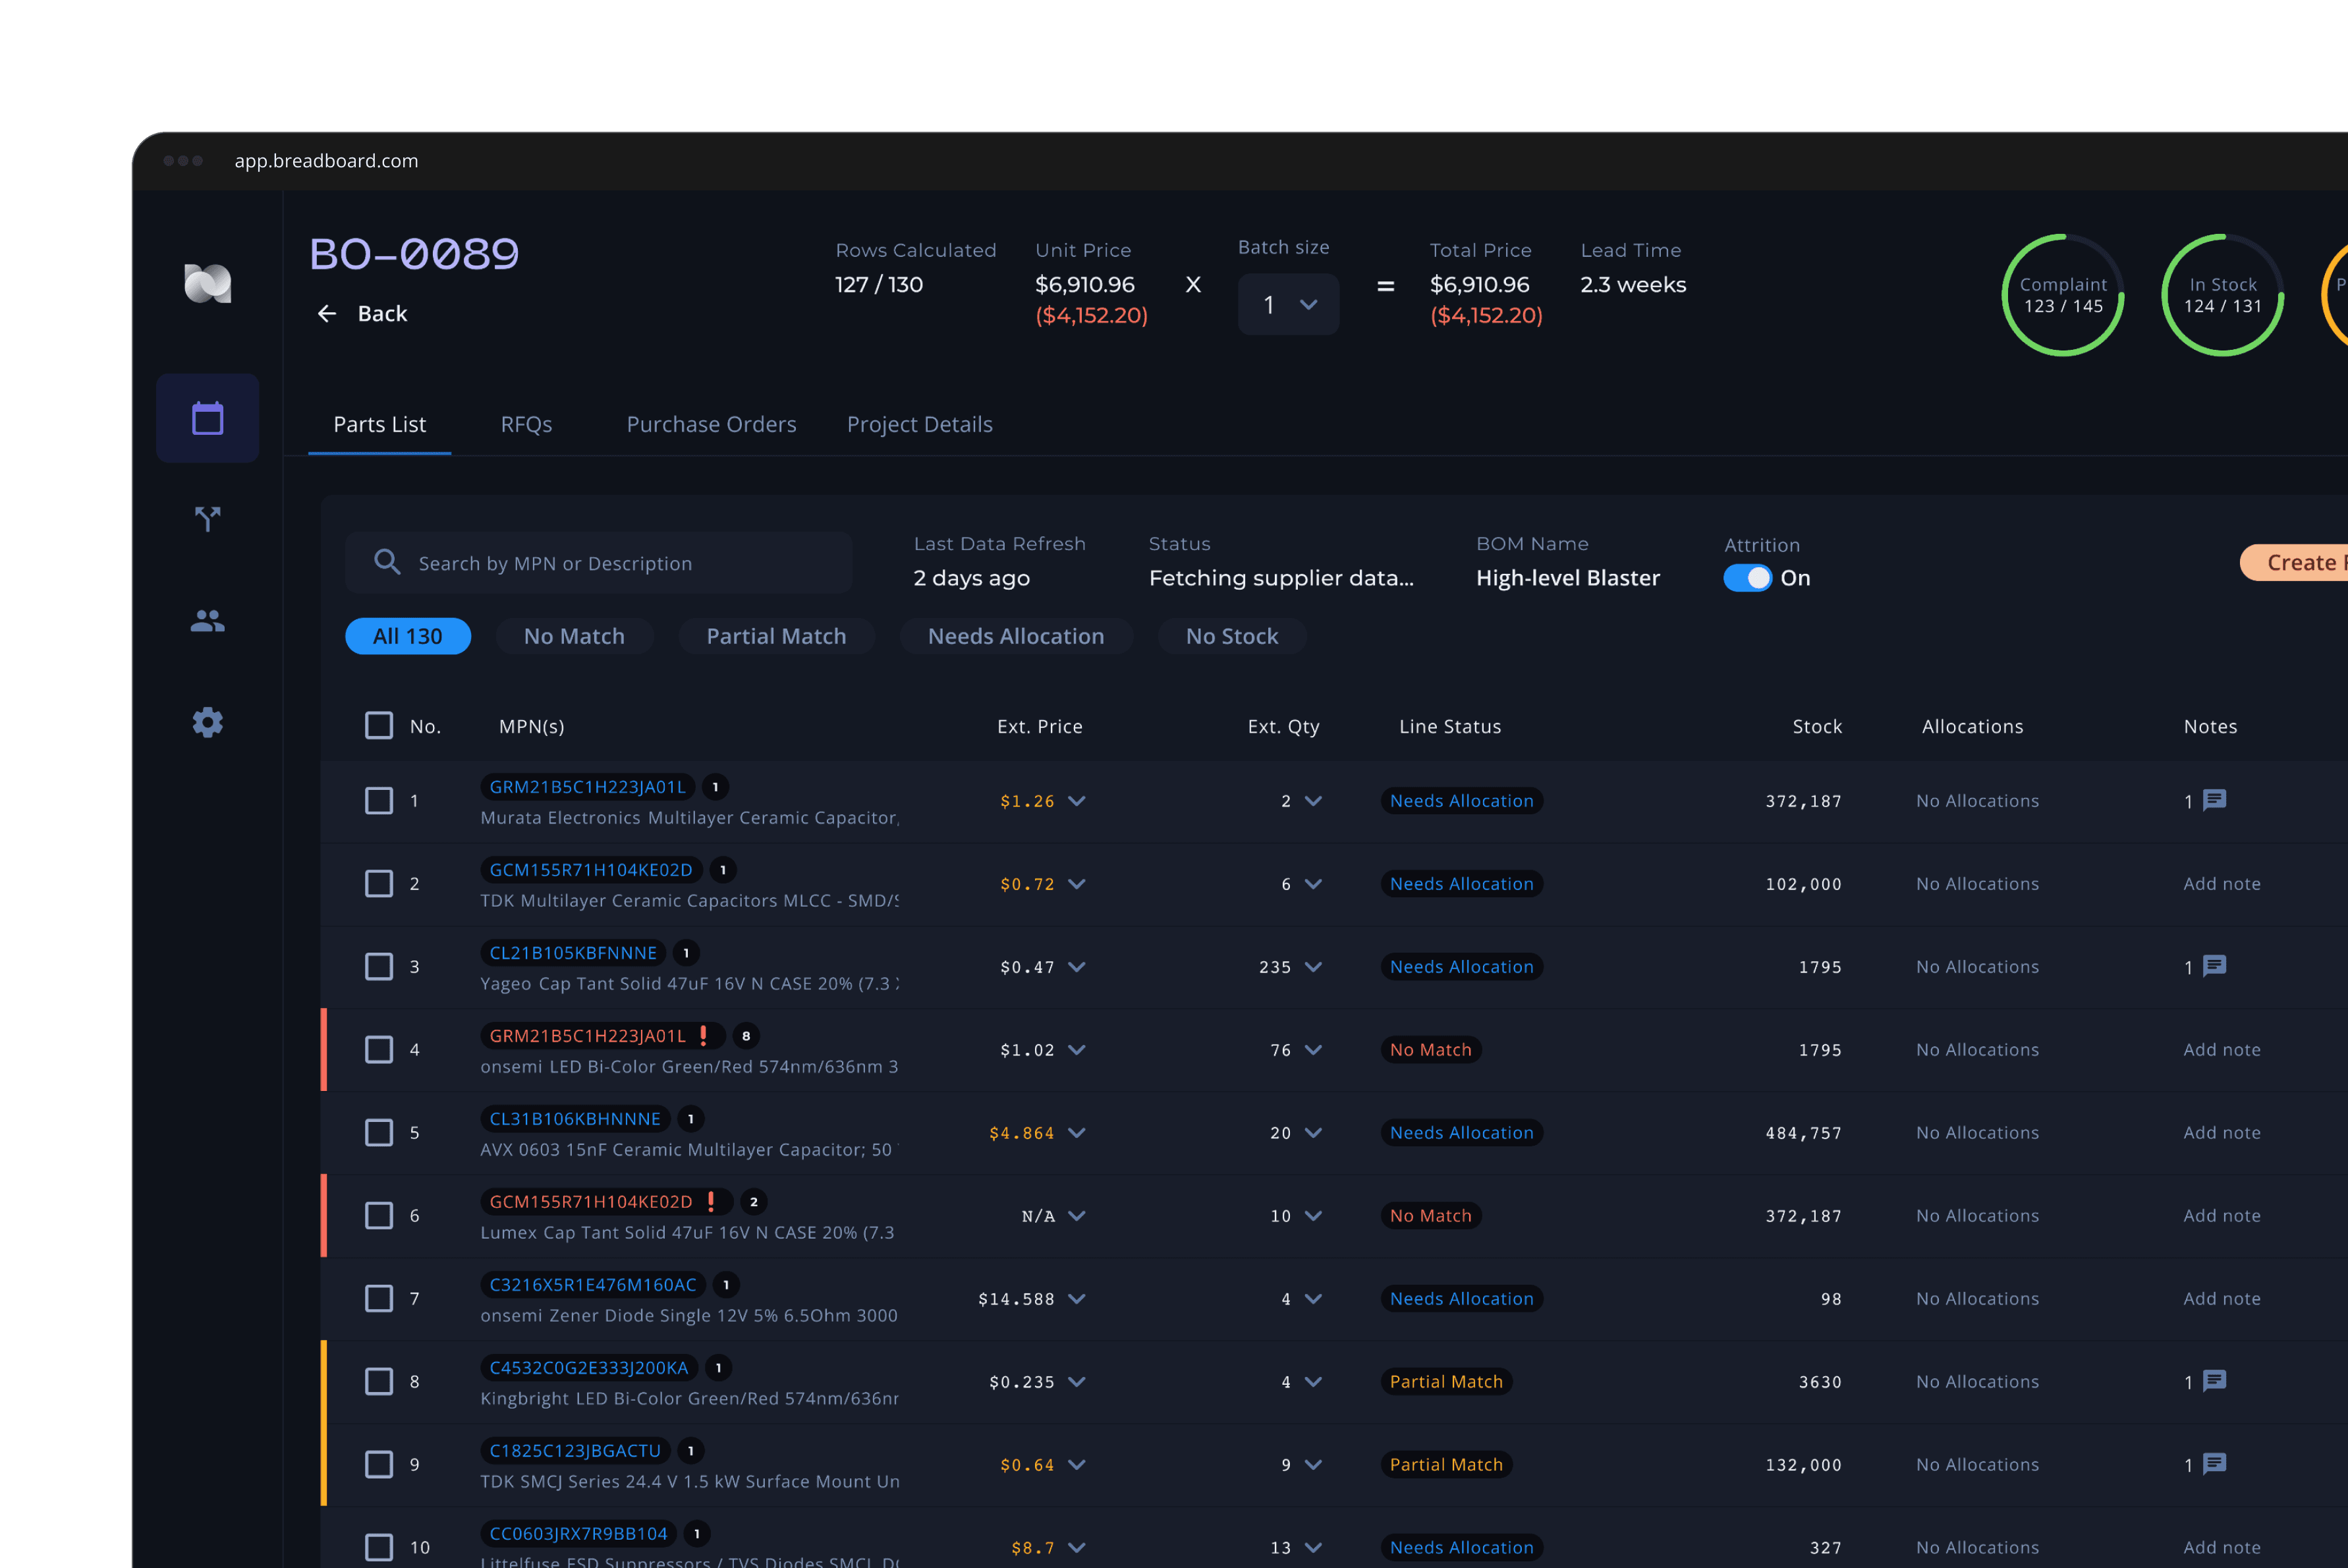Click count badge 2 on row 6 MPN
The image size is (2348, 1568).
click(x=754, y=1202)
